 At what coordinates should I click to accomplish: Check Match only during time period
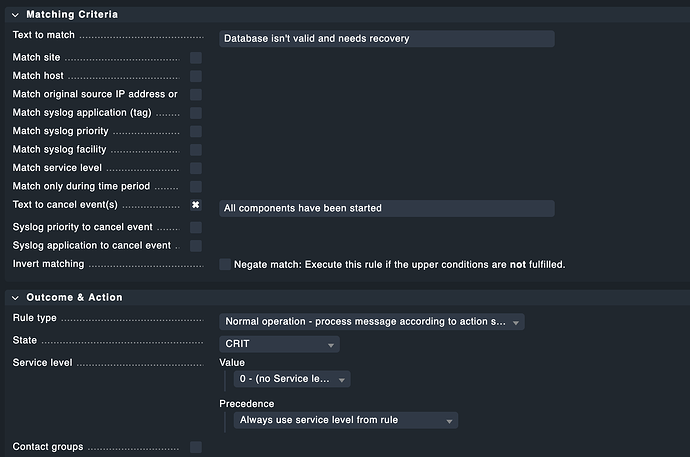[196, 187]
